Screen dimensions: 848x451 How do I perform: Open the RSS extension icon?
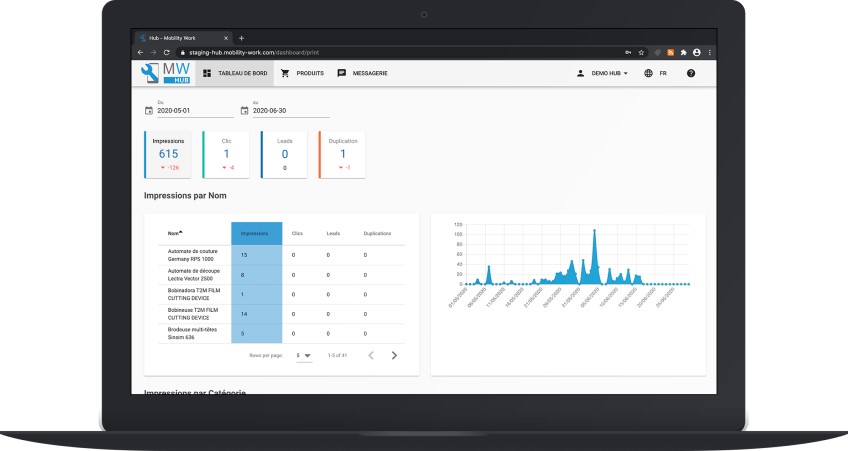[670, 52]
